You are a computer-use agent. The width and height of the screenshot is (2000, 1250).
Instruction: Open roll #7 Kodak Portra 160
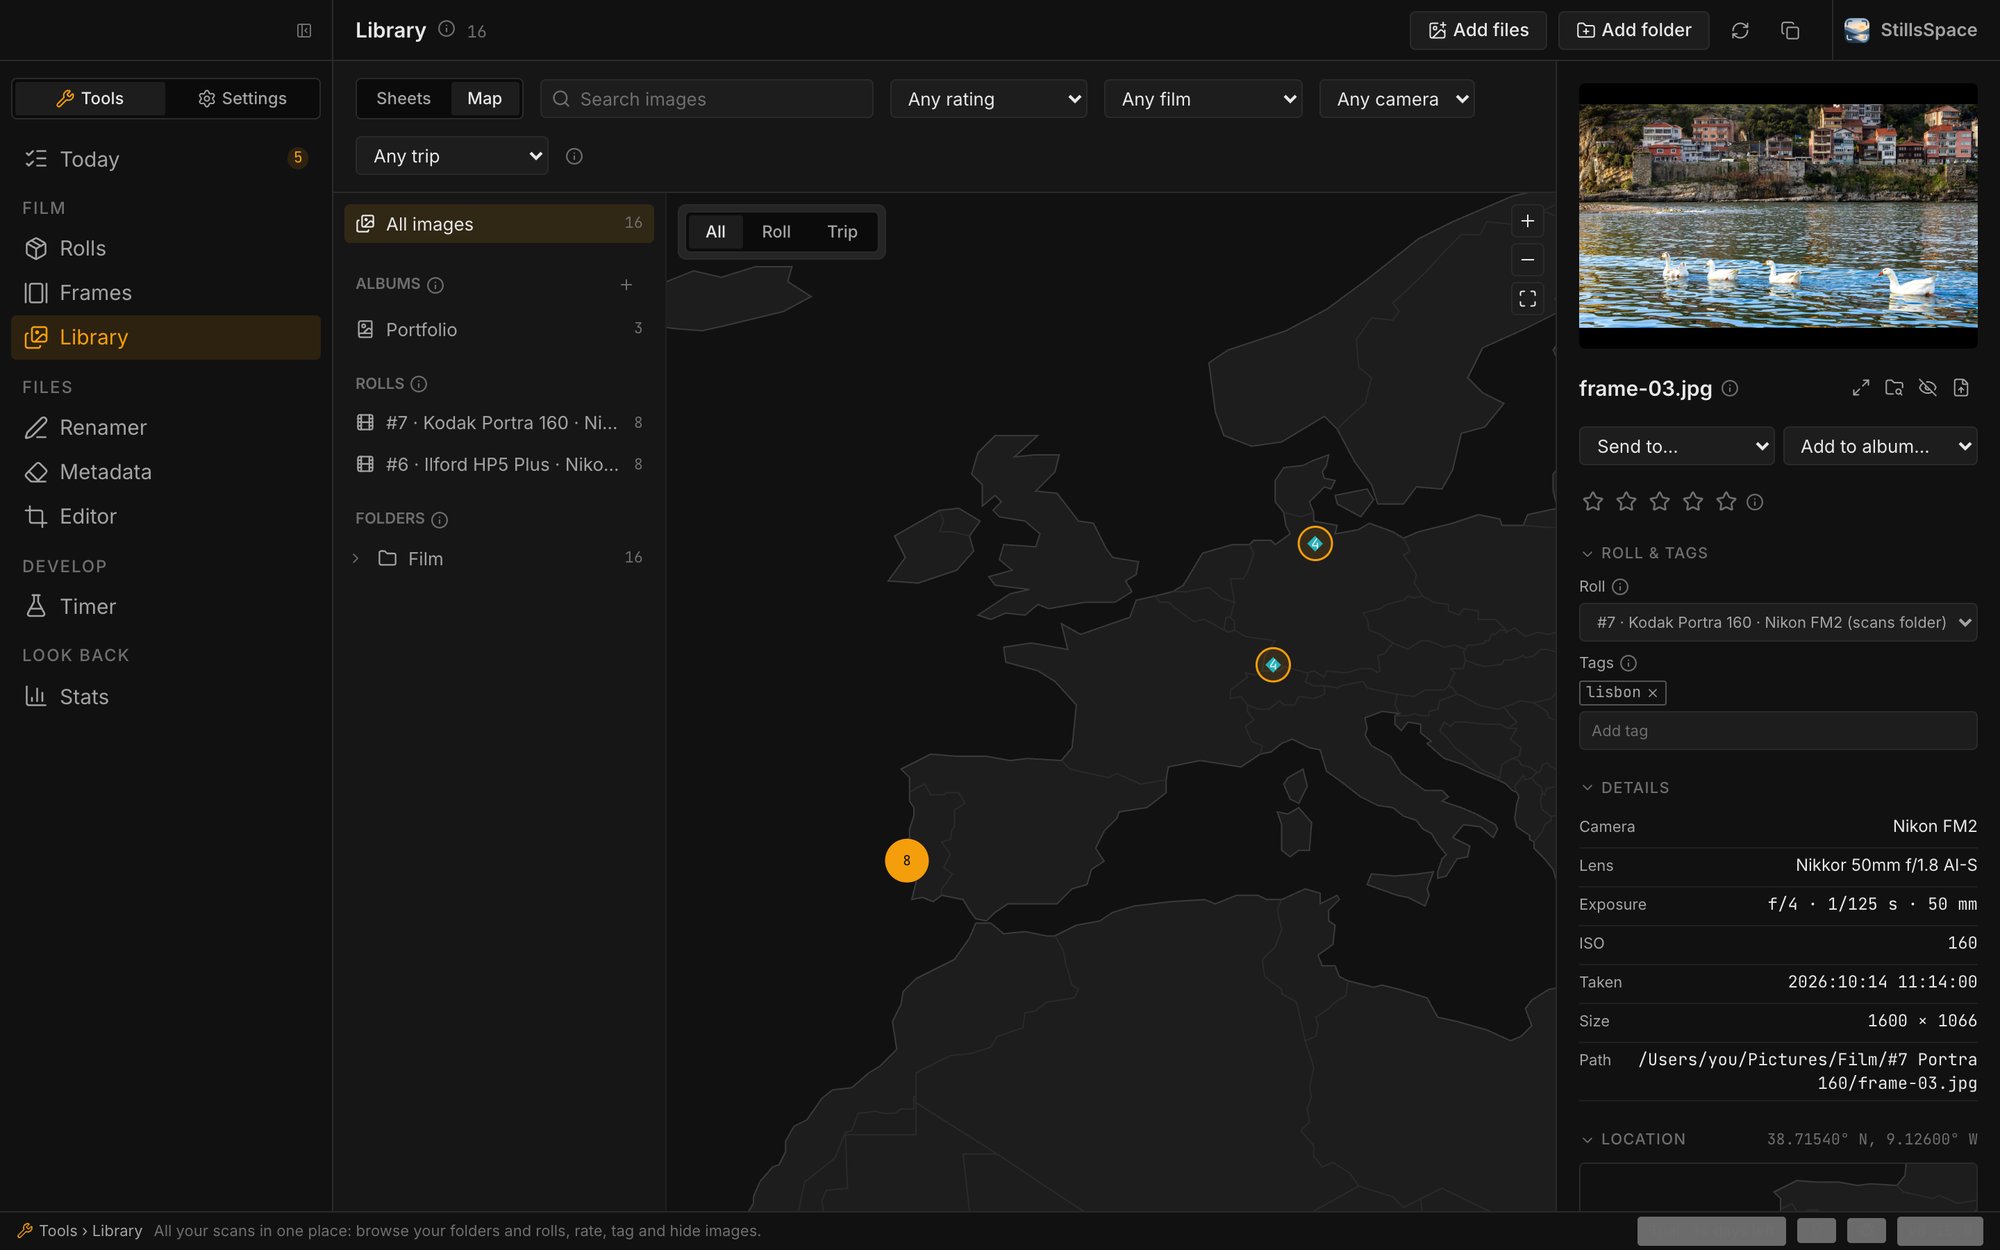[499, 423]
